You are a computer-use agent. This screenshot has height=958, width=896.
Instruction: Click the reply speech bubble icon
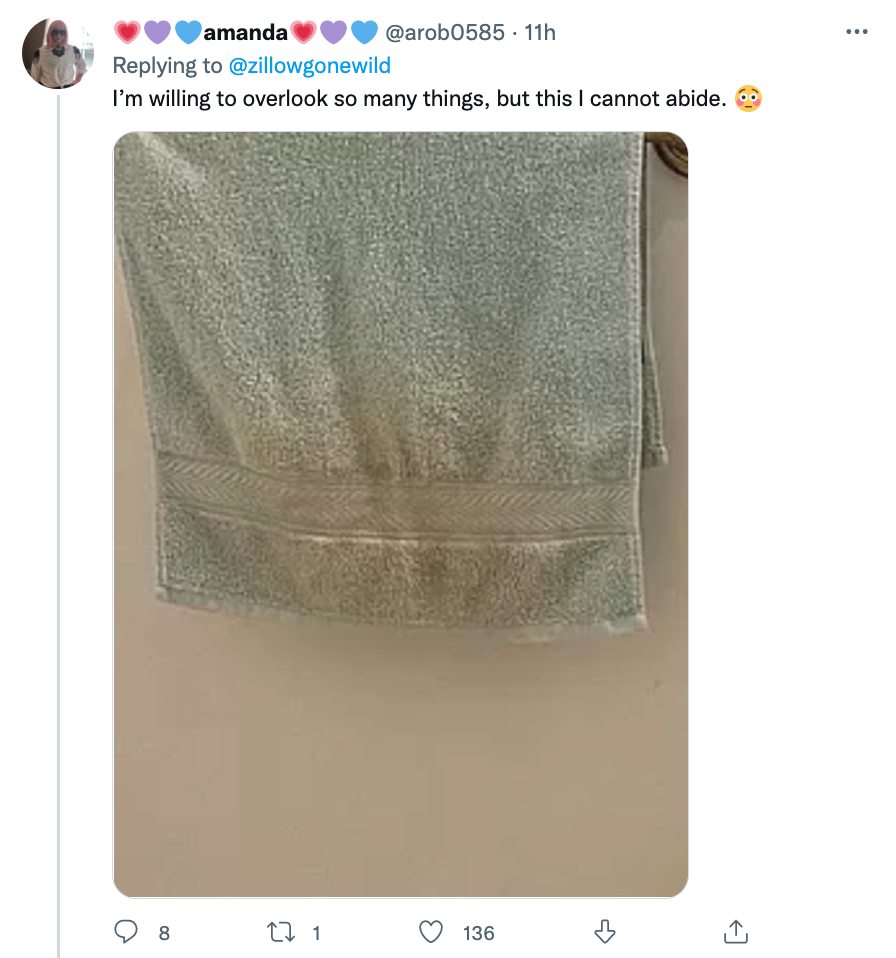(x=126, y=932)
